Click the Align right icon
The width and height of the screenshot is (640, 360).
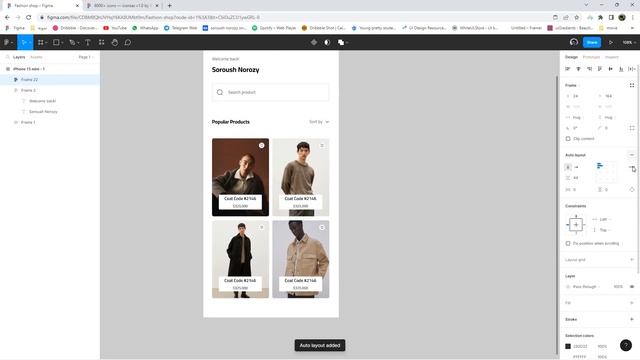tap(589, 69)
